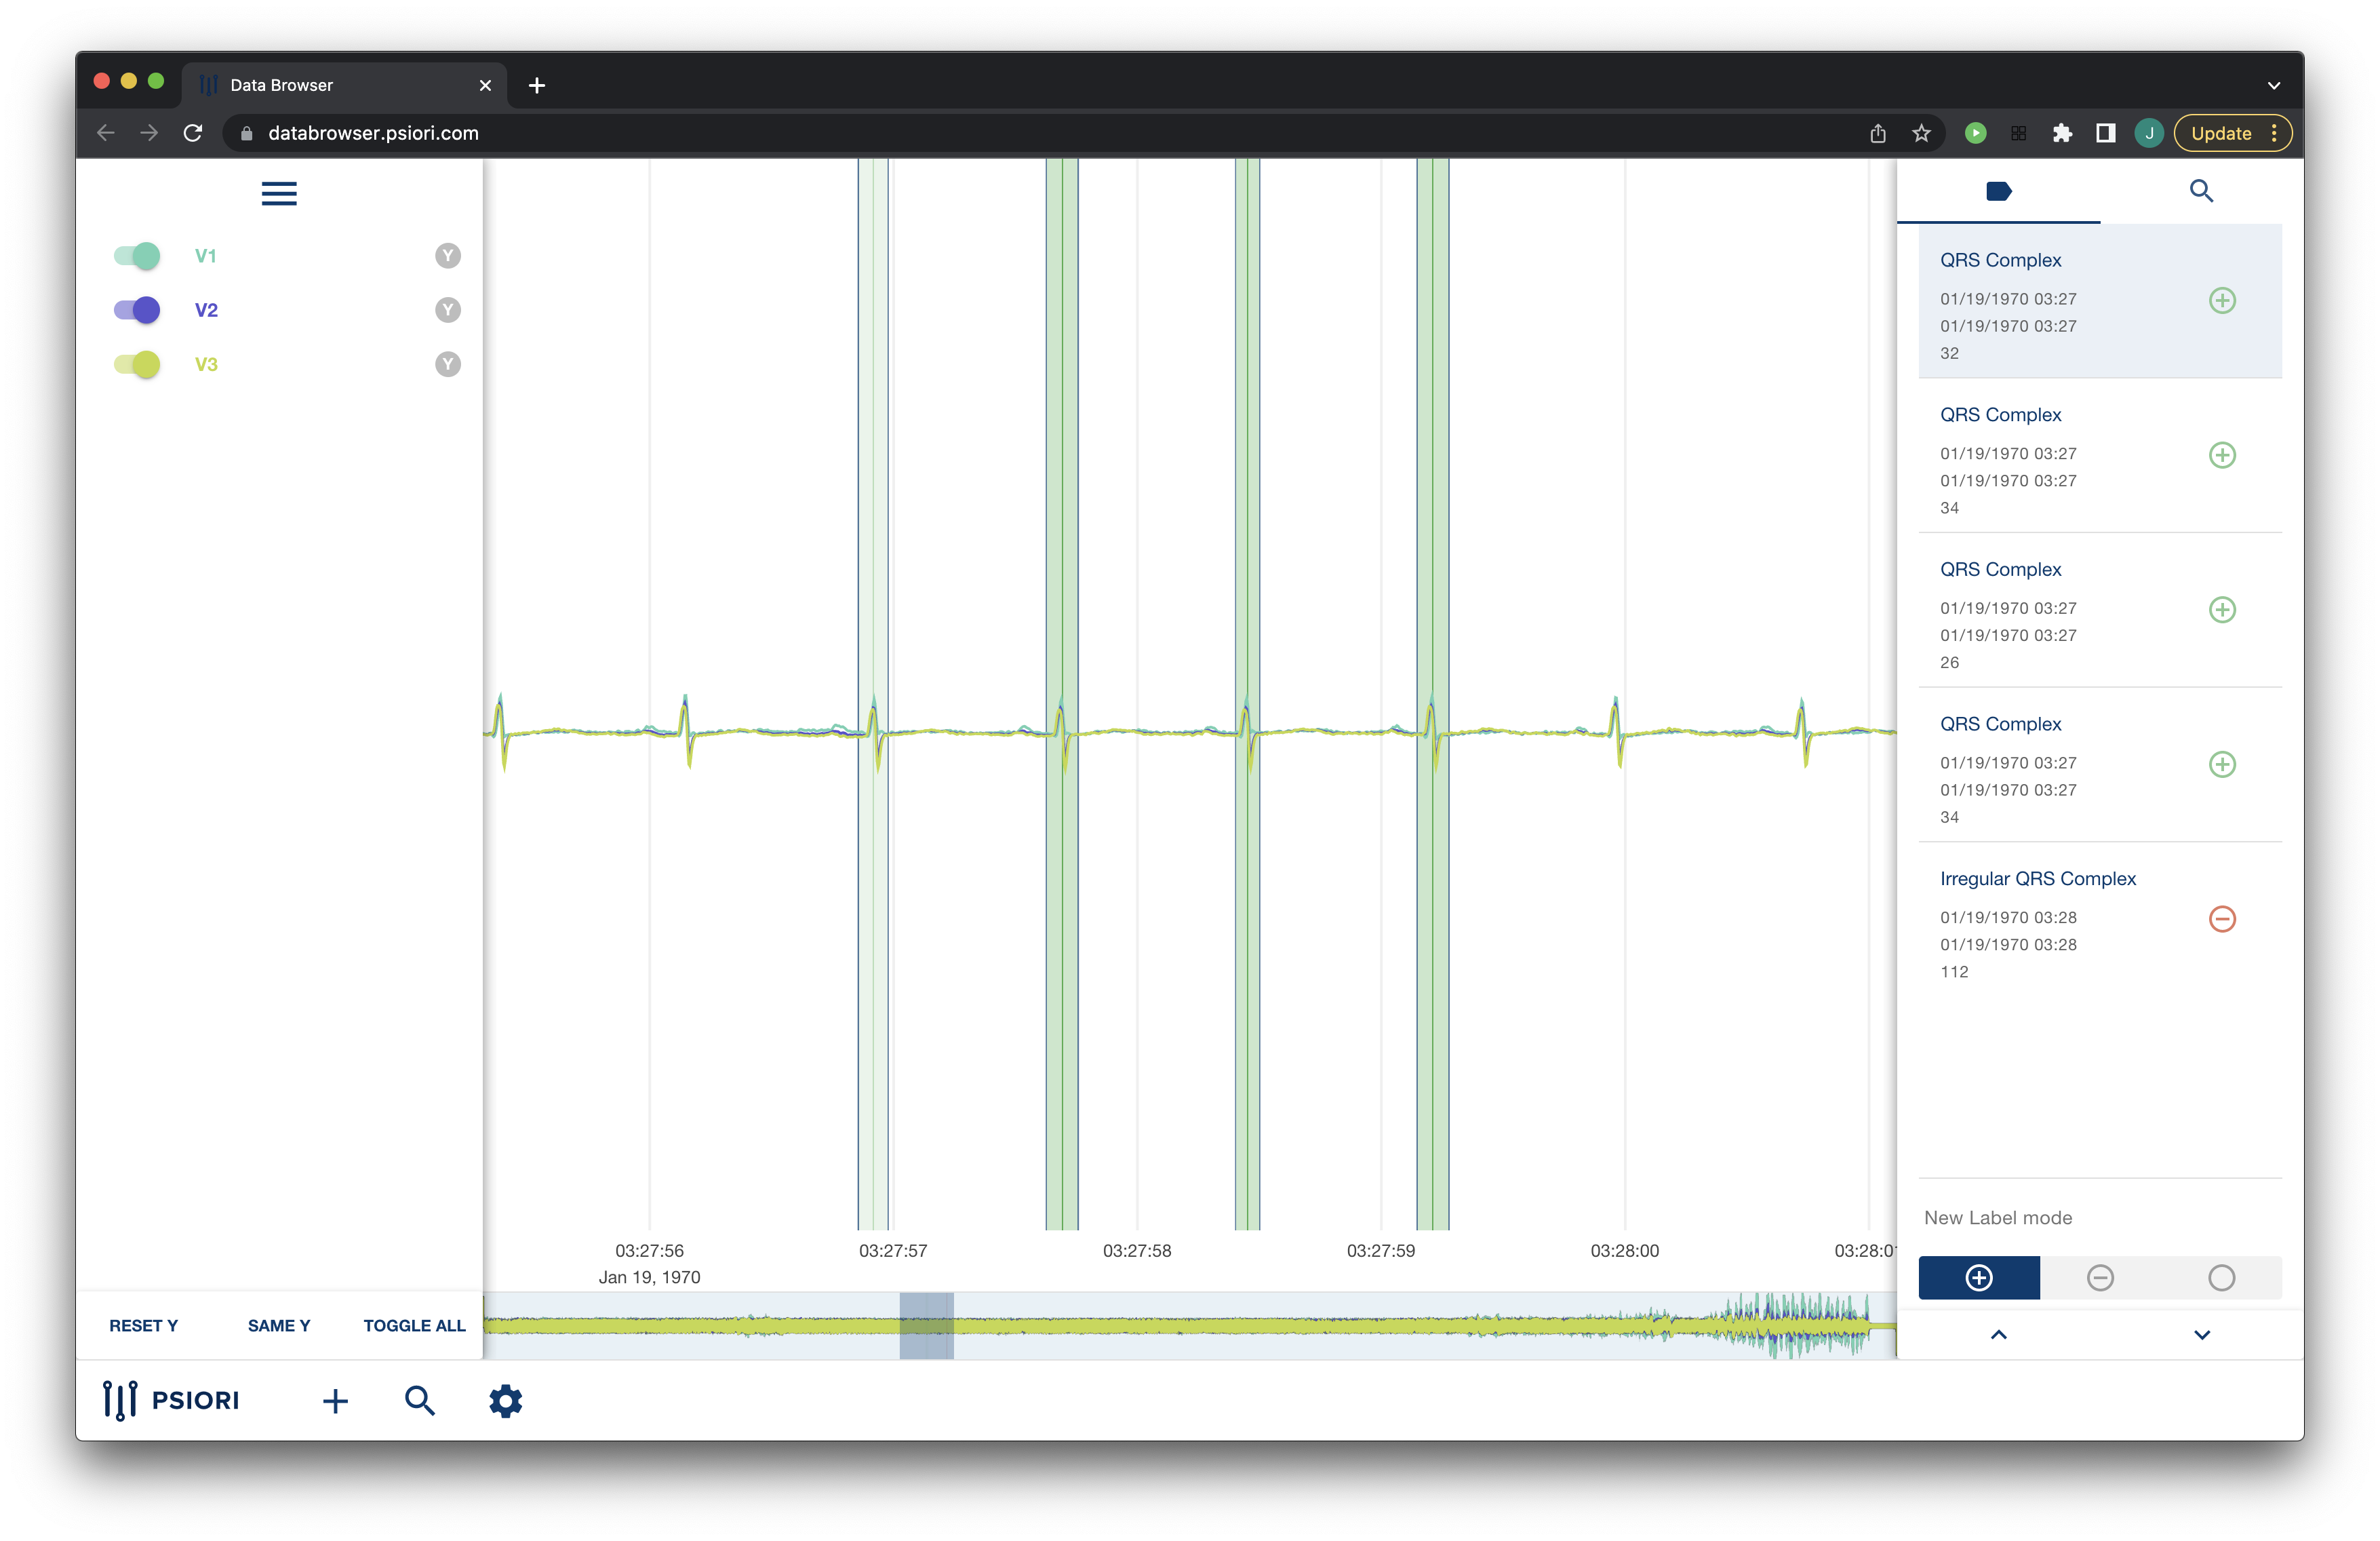Reload the page
Screen dimensions: 2380x1541
click(x=193, y=133)
